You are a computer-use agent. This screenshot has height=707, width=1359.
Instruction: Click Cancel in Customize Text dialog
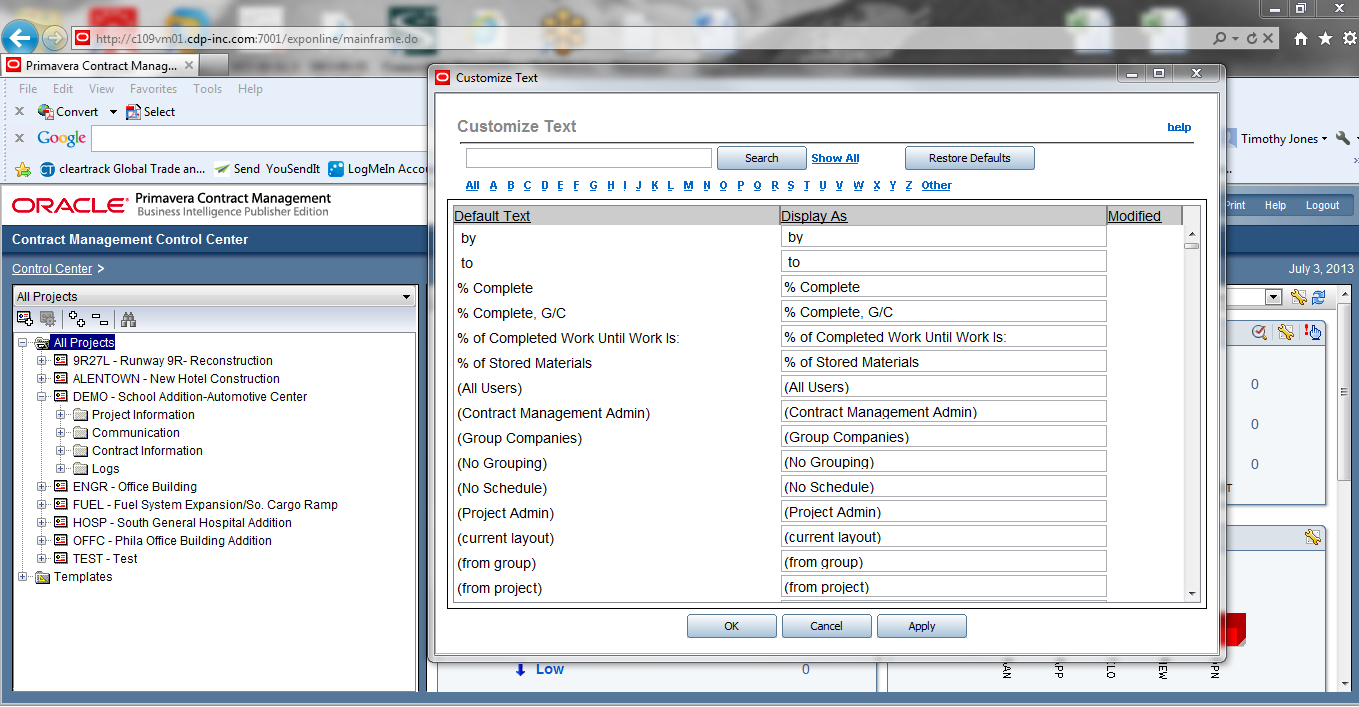[x=826, y=626]
